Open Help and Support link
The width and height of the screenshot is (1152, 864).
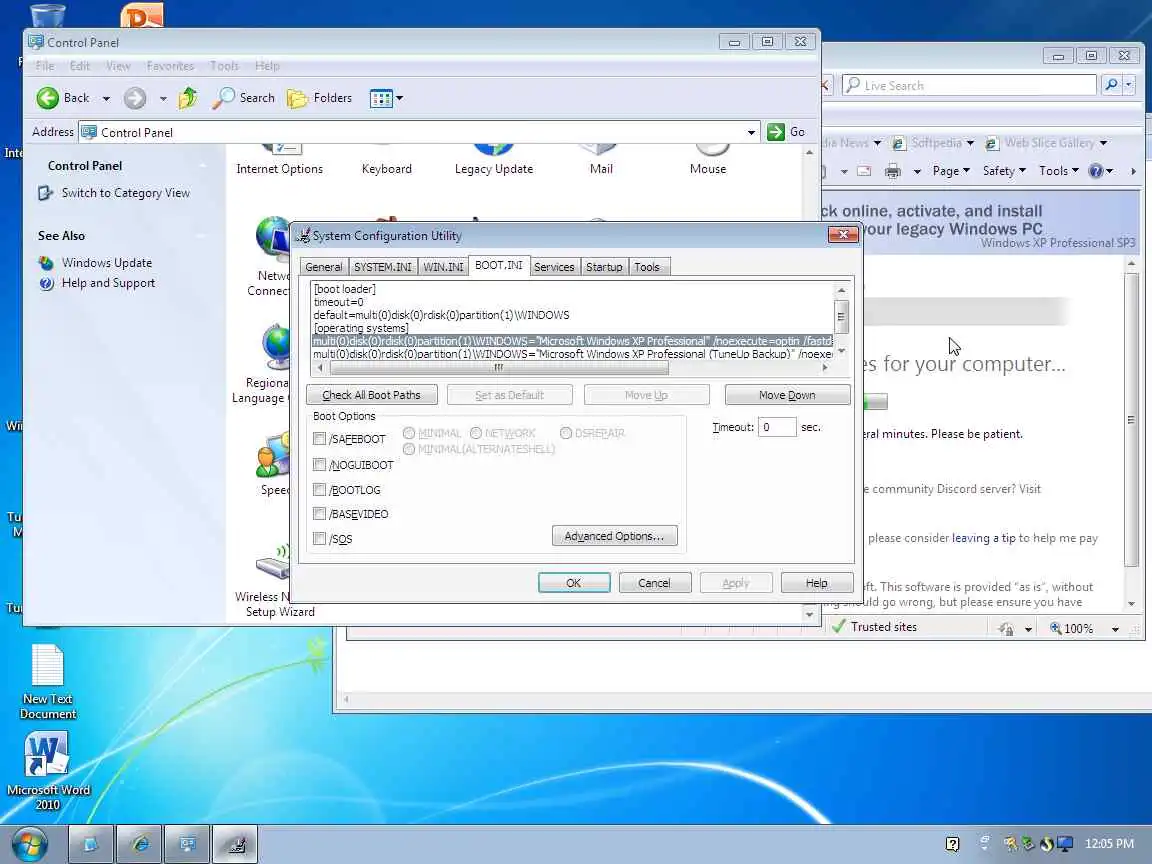108,283
